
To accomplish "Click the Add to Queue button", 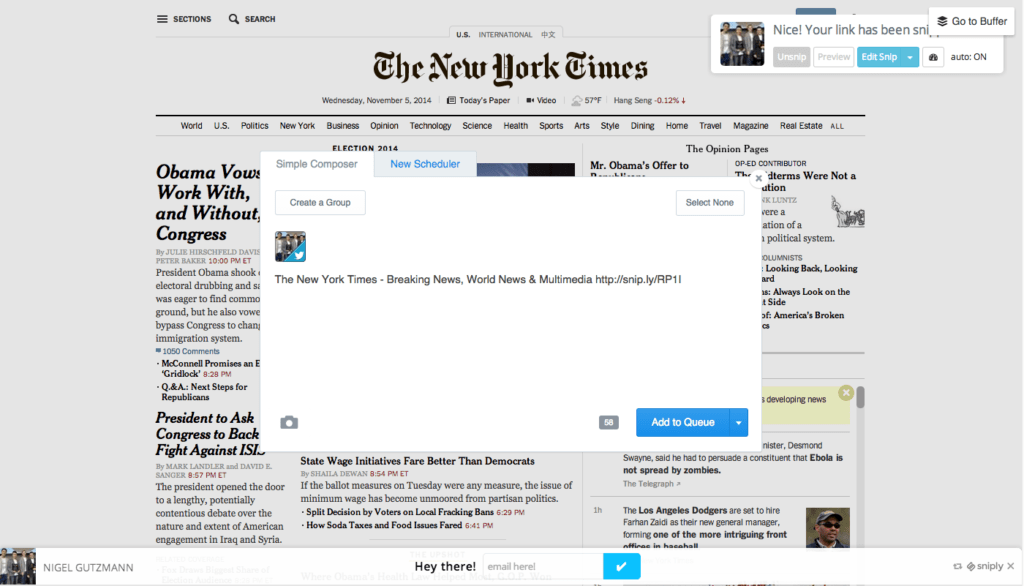I will (x=683, y=422).
